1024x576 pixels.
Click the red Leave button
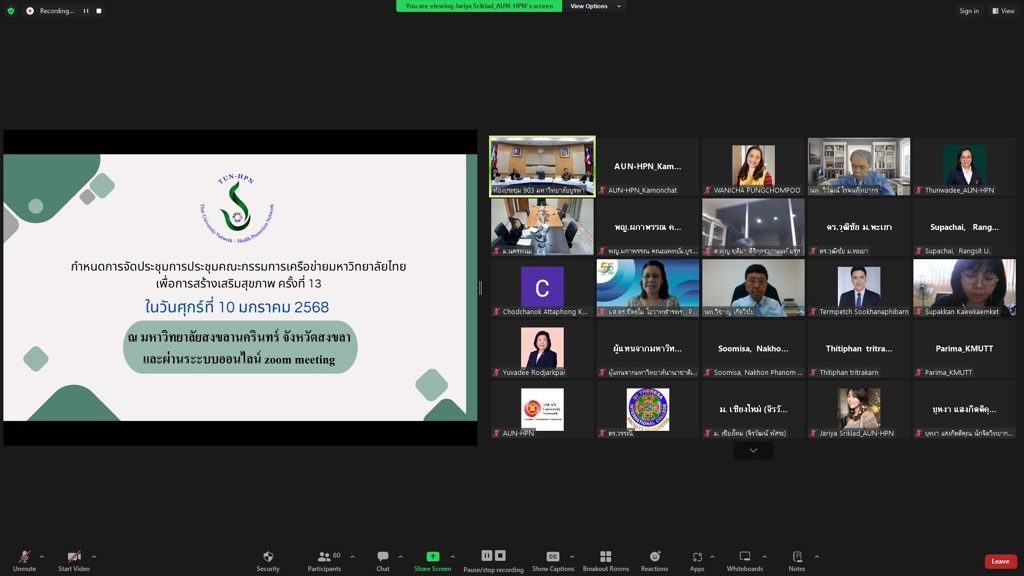click(x=1000, y=561)
